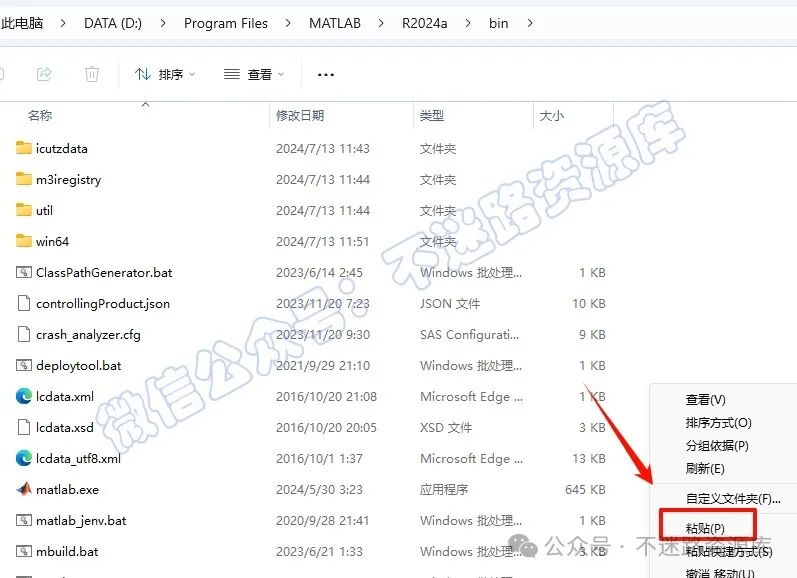Choose 自定义文件夹(F)... in the context menu
The height and width of the screenshot is (578, 797).
733,499
